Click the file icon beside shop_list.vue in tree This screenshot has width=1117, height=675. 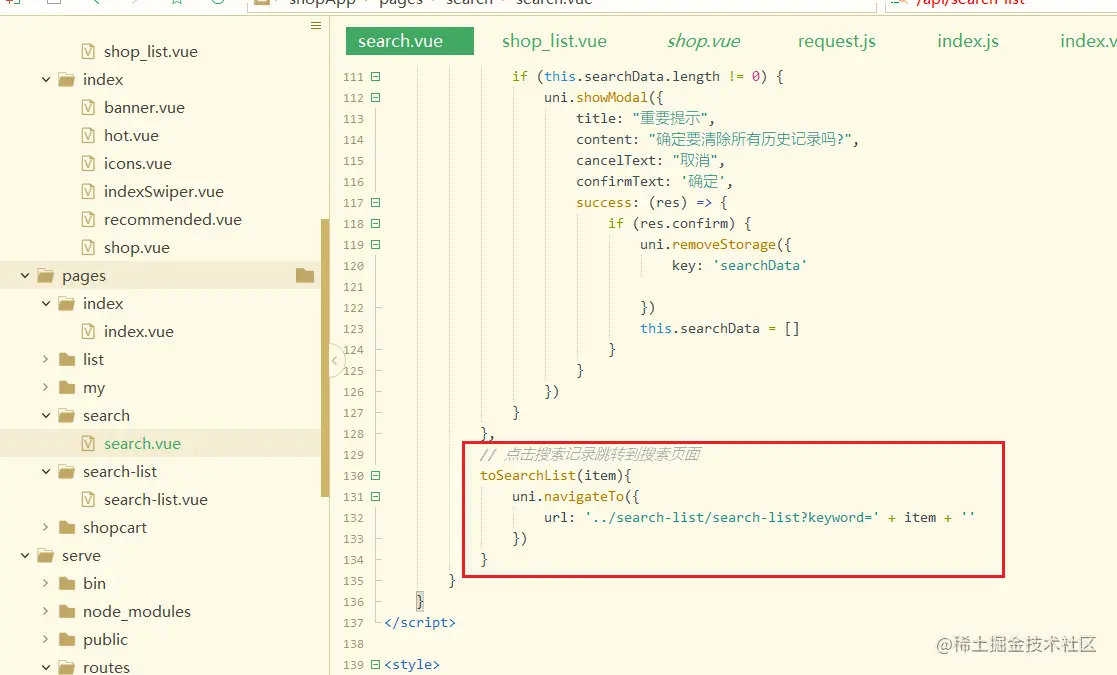88,51
